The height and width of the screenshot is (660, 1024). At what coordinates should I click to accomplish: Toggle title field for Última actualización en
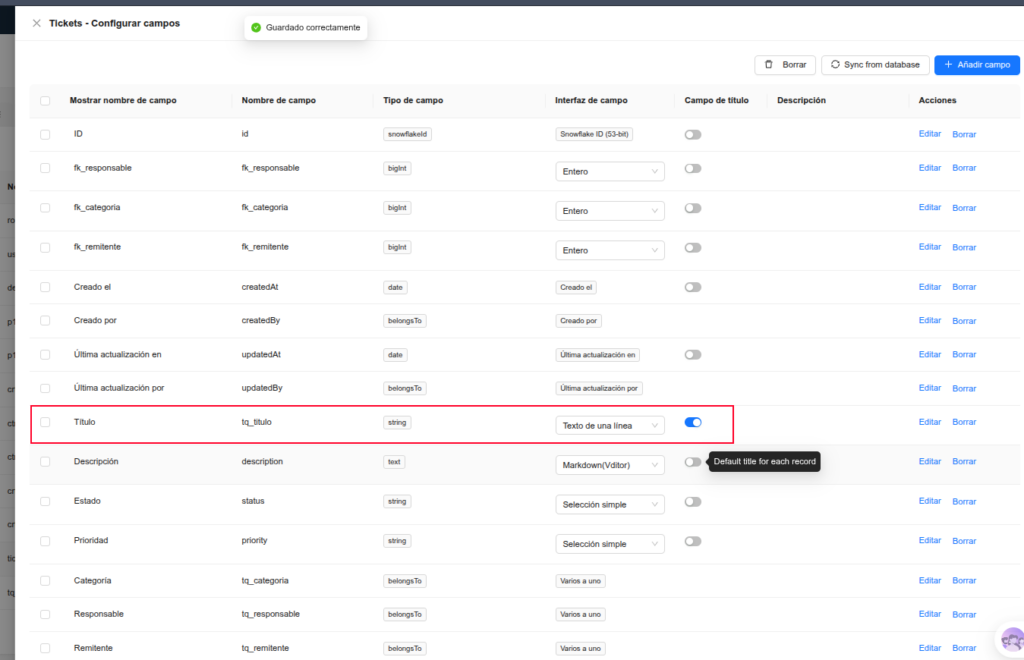693,355
